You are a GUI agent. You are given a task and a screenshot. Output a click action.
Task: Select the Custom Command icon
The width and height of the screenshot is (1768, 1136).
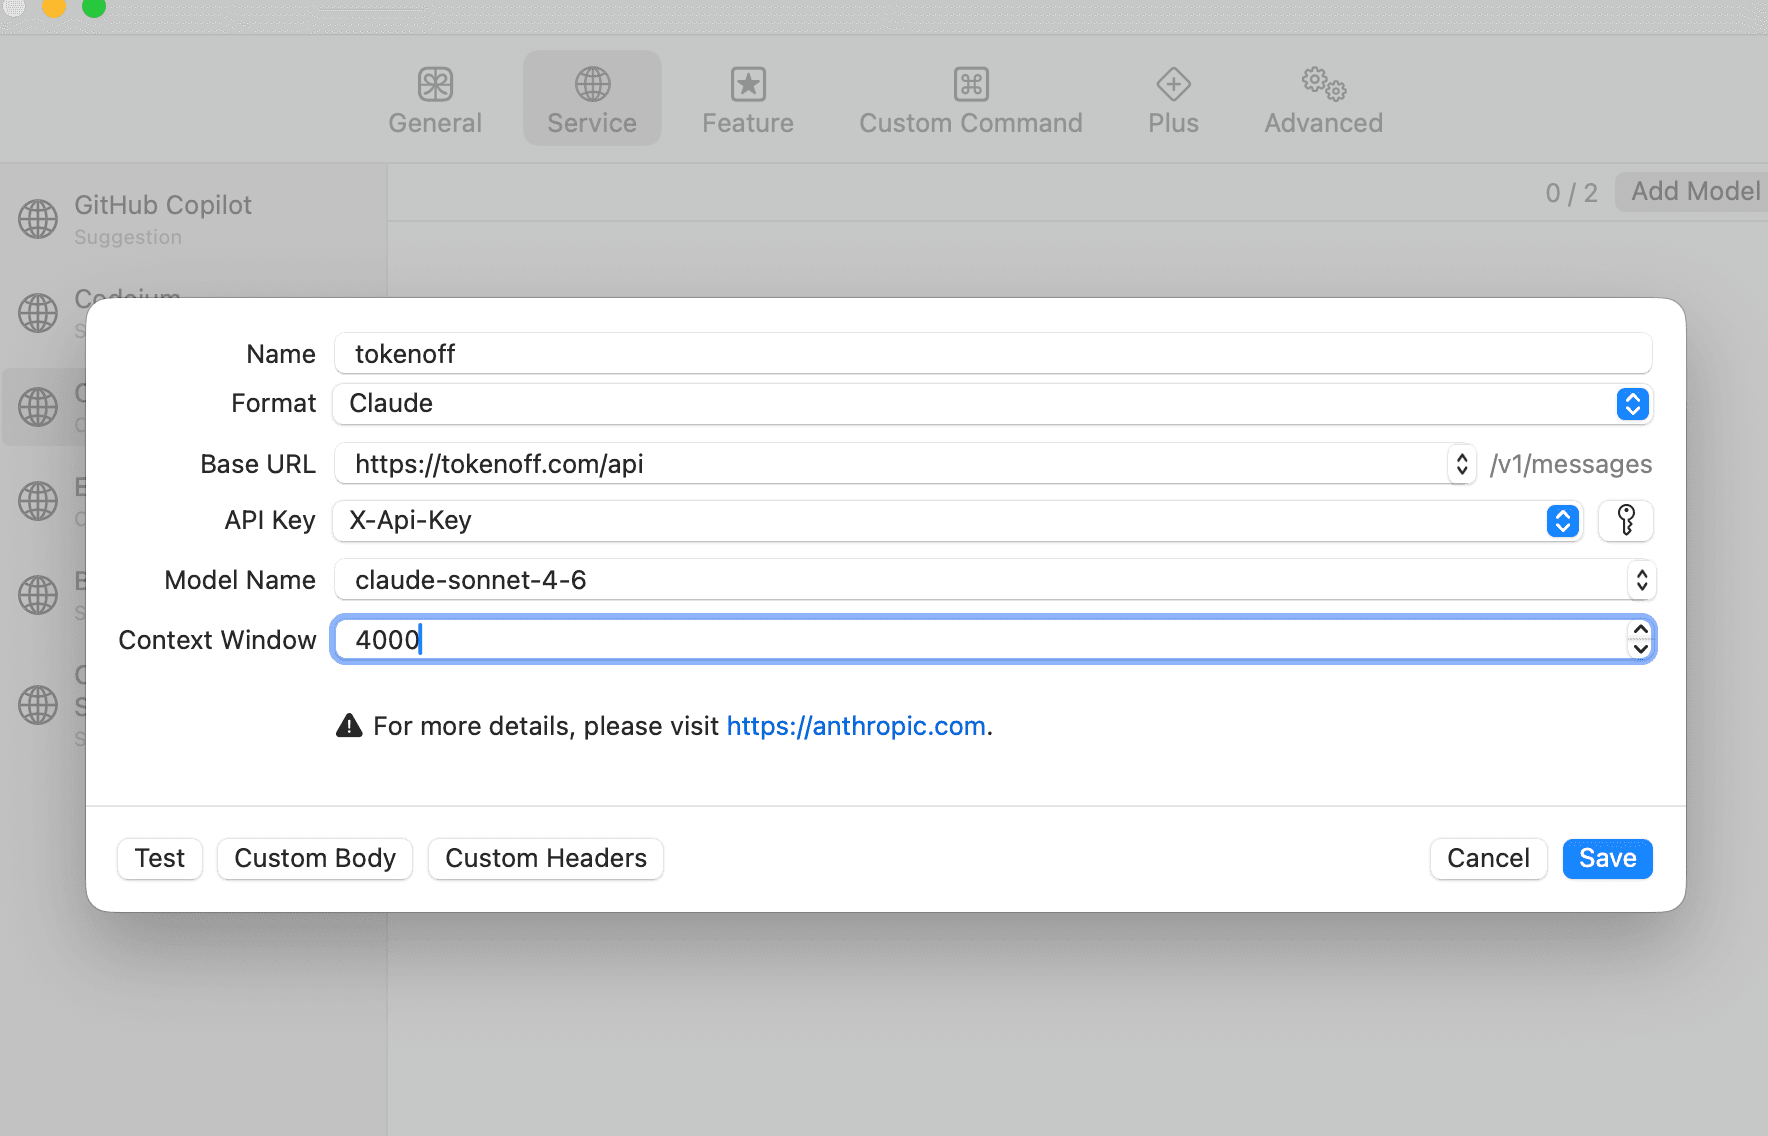(x=970, y=85)
